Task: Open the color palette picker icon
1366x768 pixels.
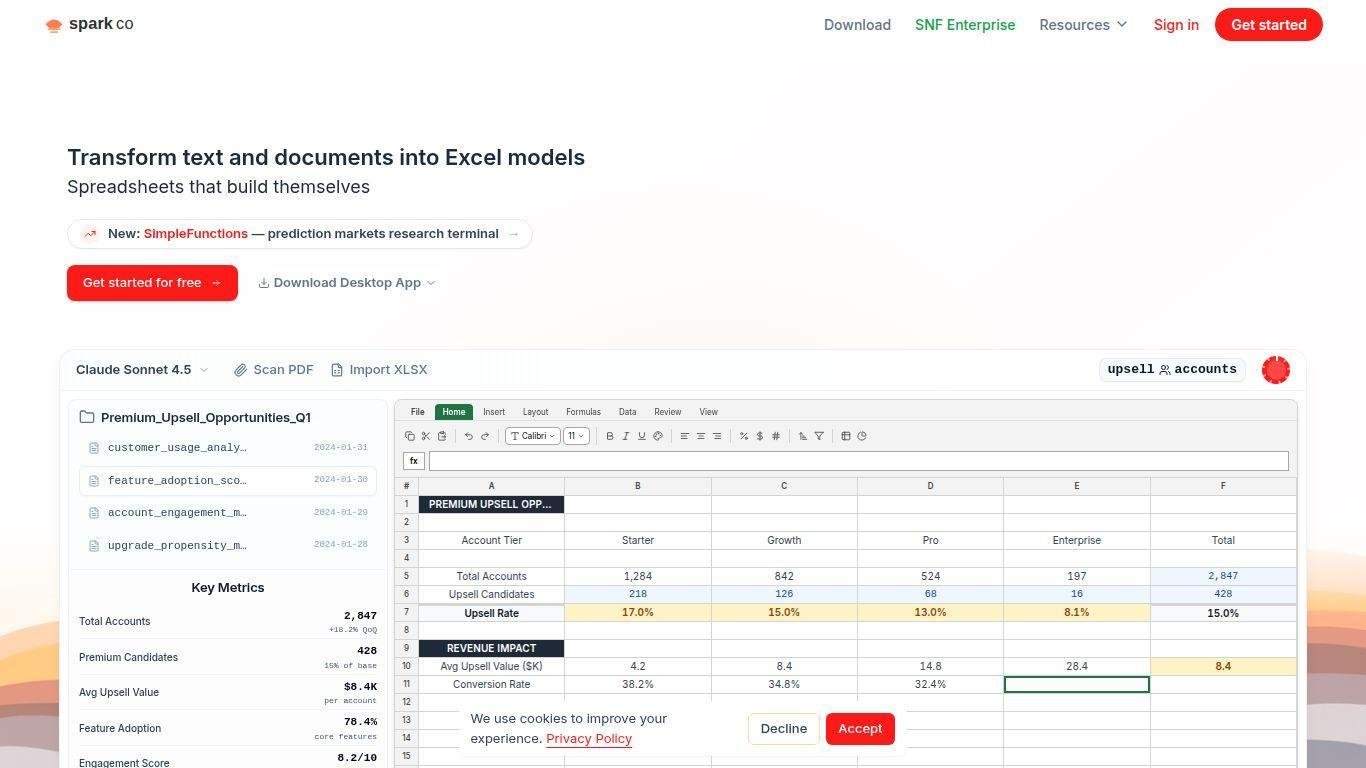Action: click(x=658, y=436)
